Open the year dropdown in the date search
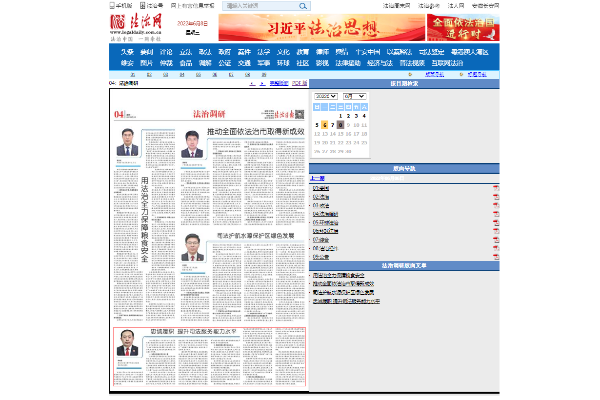This screenshot has height=400, width=600. [326, 95]
